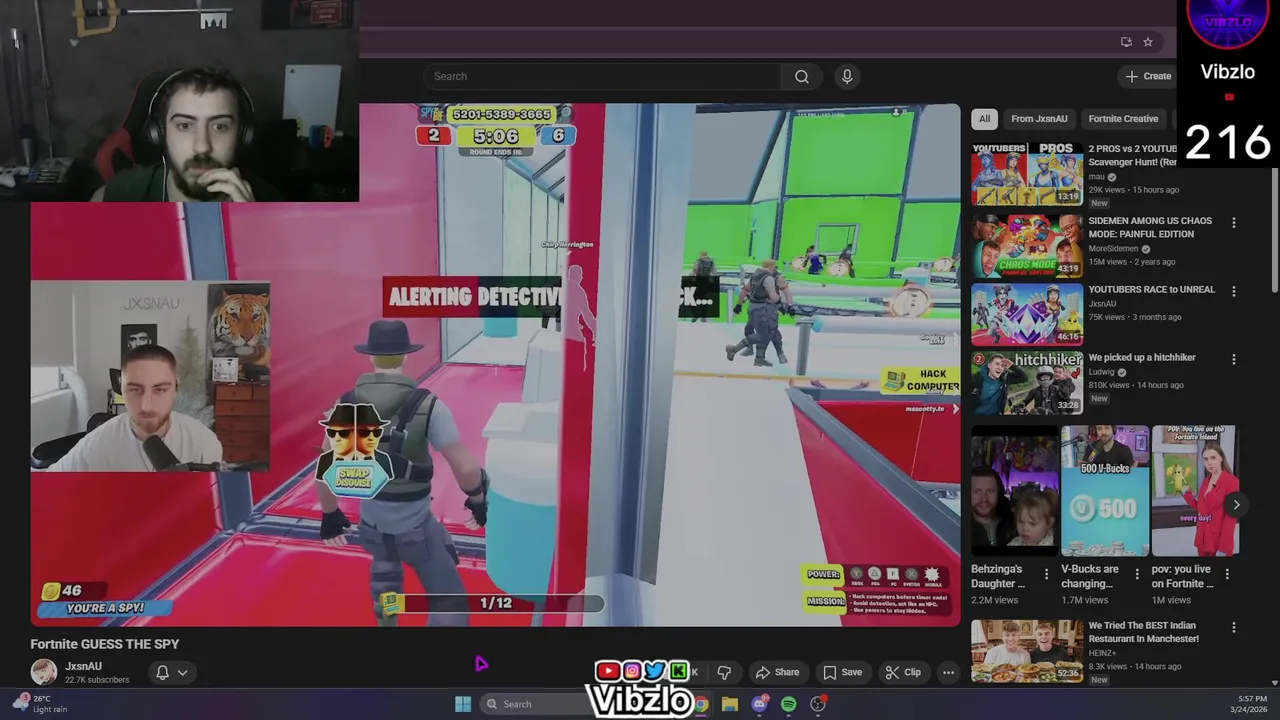Activate voice search microphone icon
Viewport: 1280px width, 720px height.
(x=847, y=76)
